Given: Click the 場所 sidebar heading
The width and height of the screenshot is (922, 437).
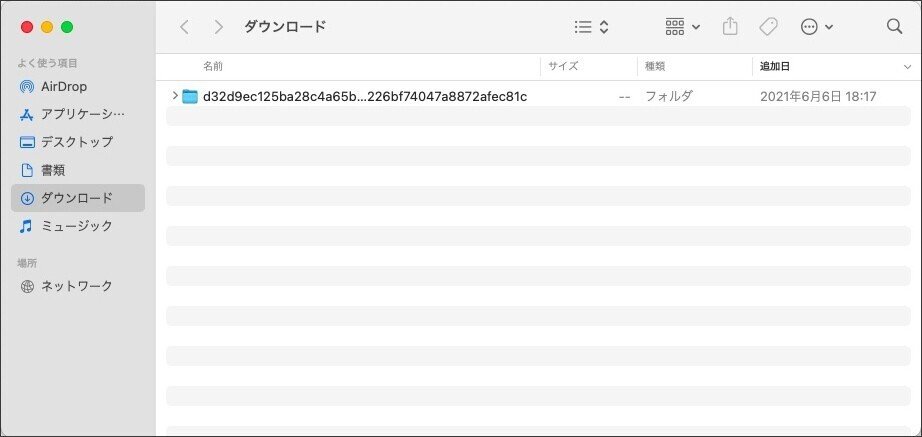Looking at the screenshot, I should (27, 263).
